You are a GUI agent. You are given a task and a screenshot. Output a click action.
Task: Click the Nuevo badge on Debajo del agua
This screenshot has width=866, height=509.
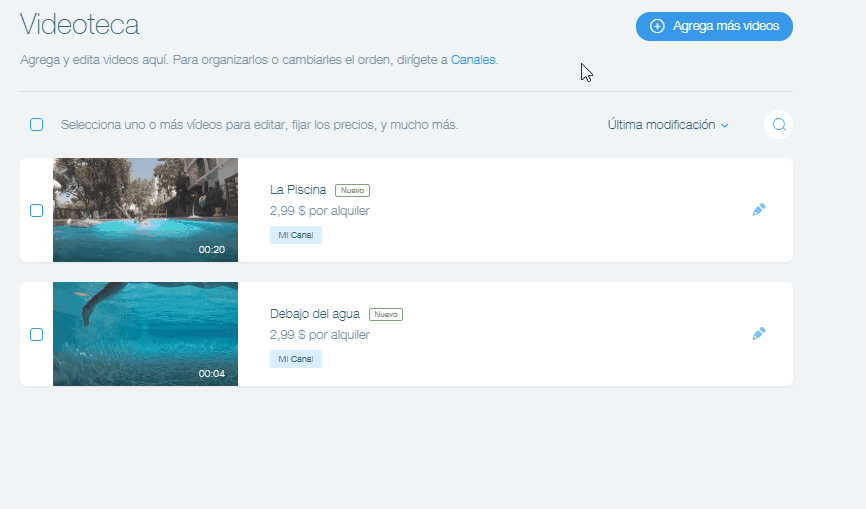point(386,314)
